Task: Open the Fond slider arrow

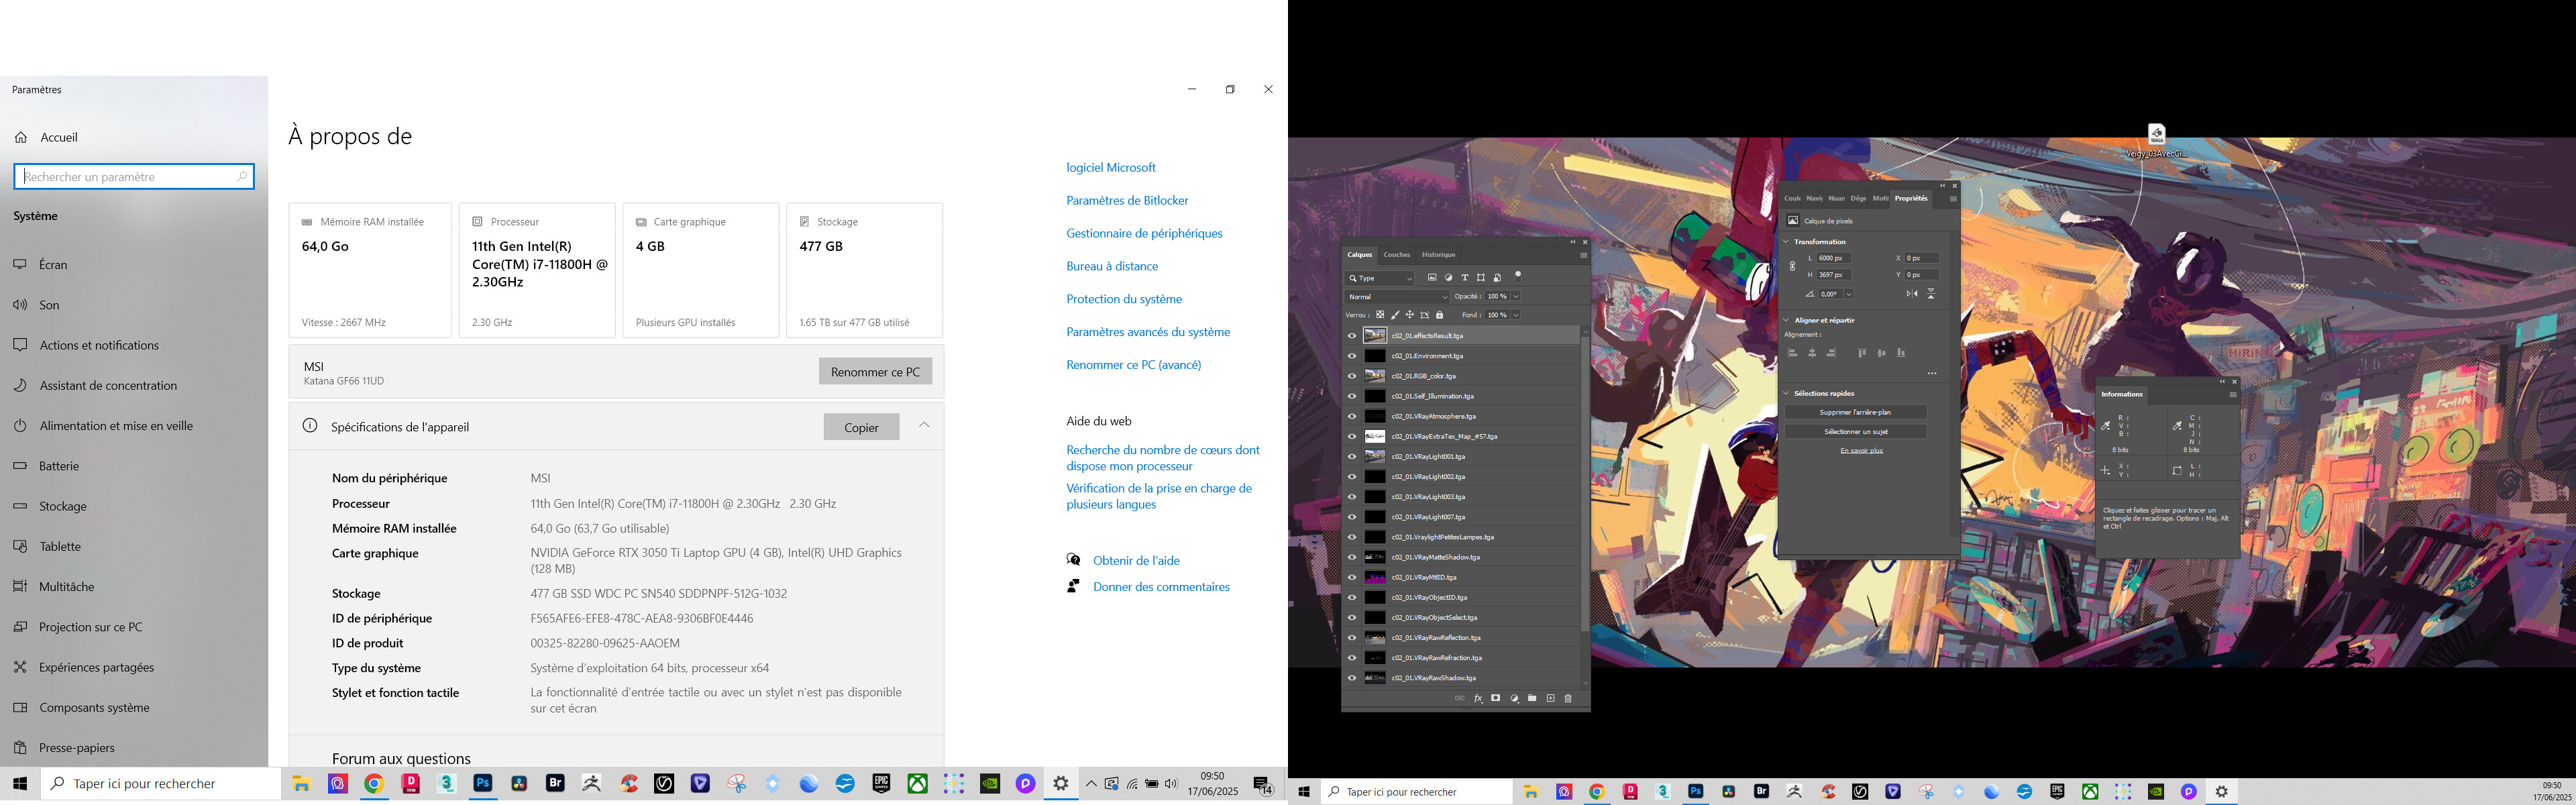Action: tap(1516, 315)
